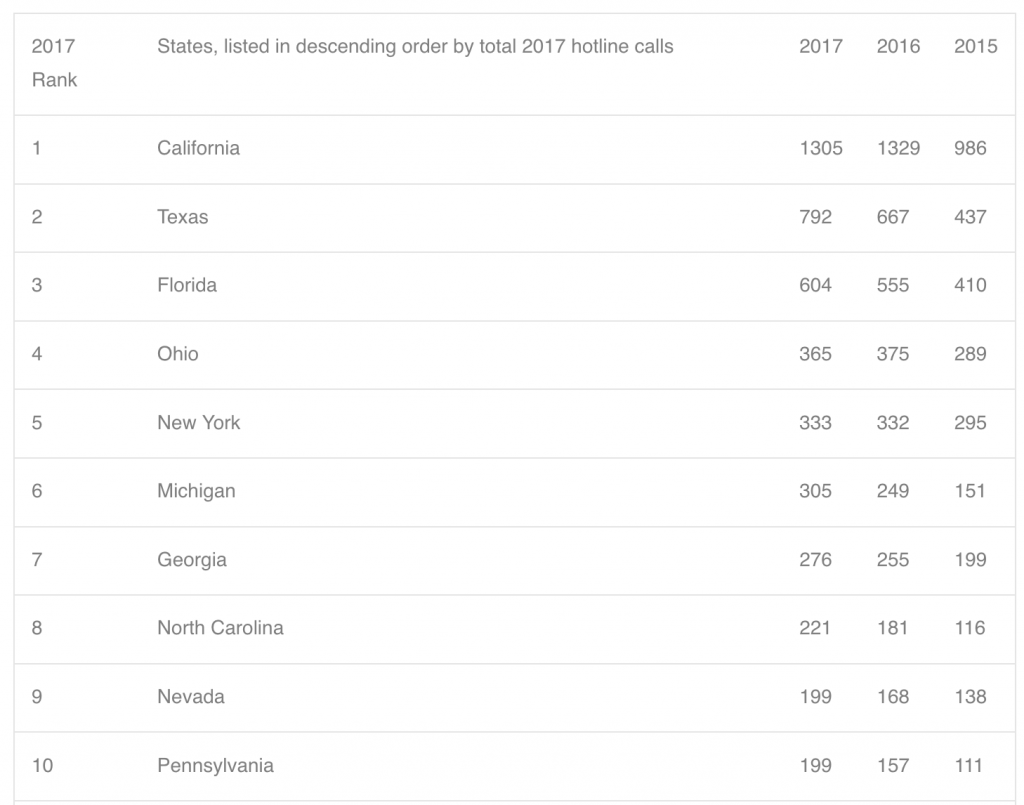This screenshot has height=805, width=1024.
Task: Select the Texas row label
Action: click(183, 217)
